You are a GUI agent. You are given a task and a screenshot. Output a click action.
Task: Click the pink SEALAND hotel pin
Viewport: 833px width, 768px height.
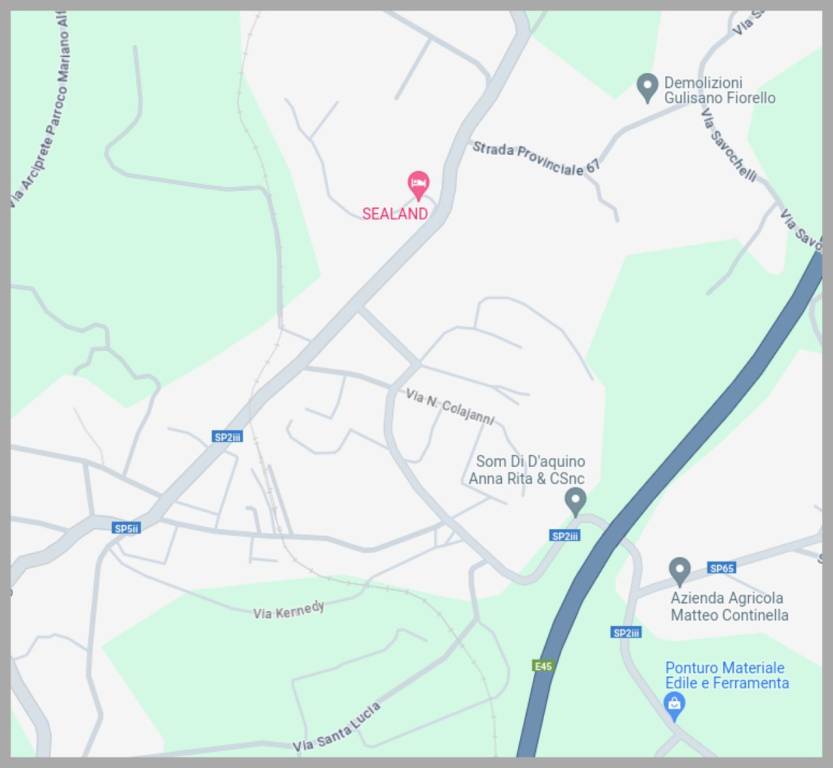(419, 185)
